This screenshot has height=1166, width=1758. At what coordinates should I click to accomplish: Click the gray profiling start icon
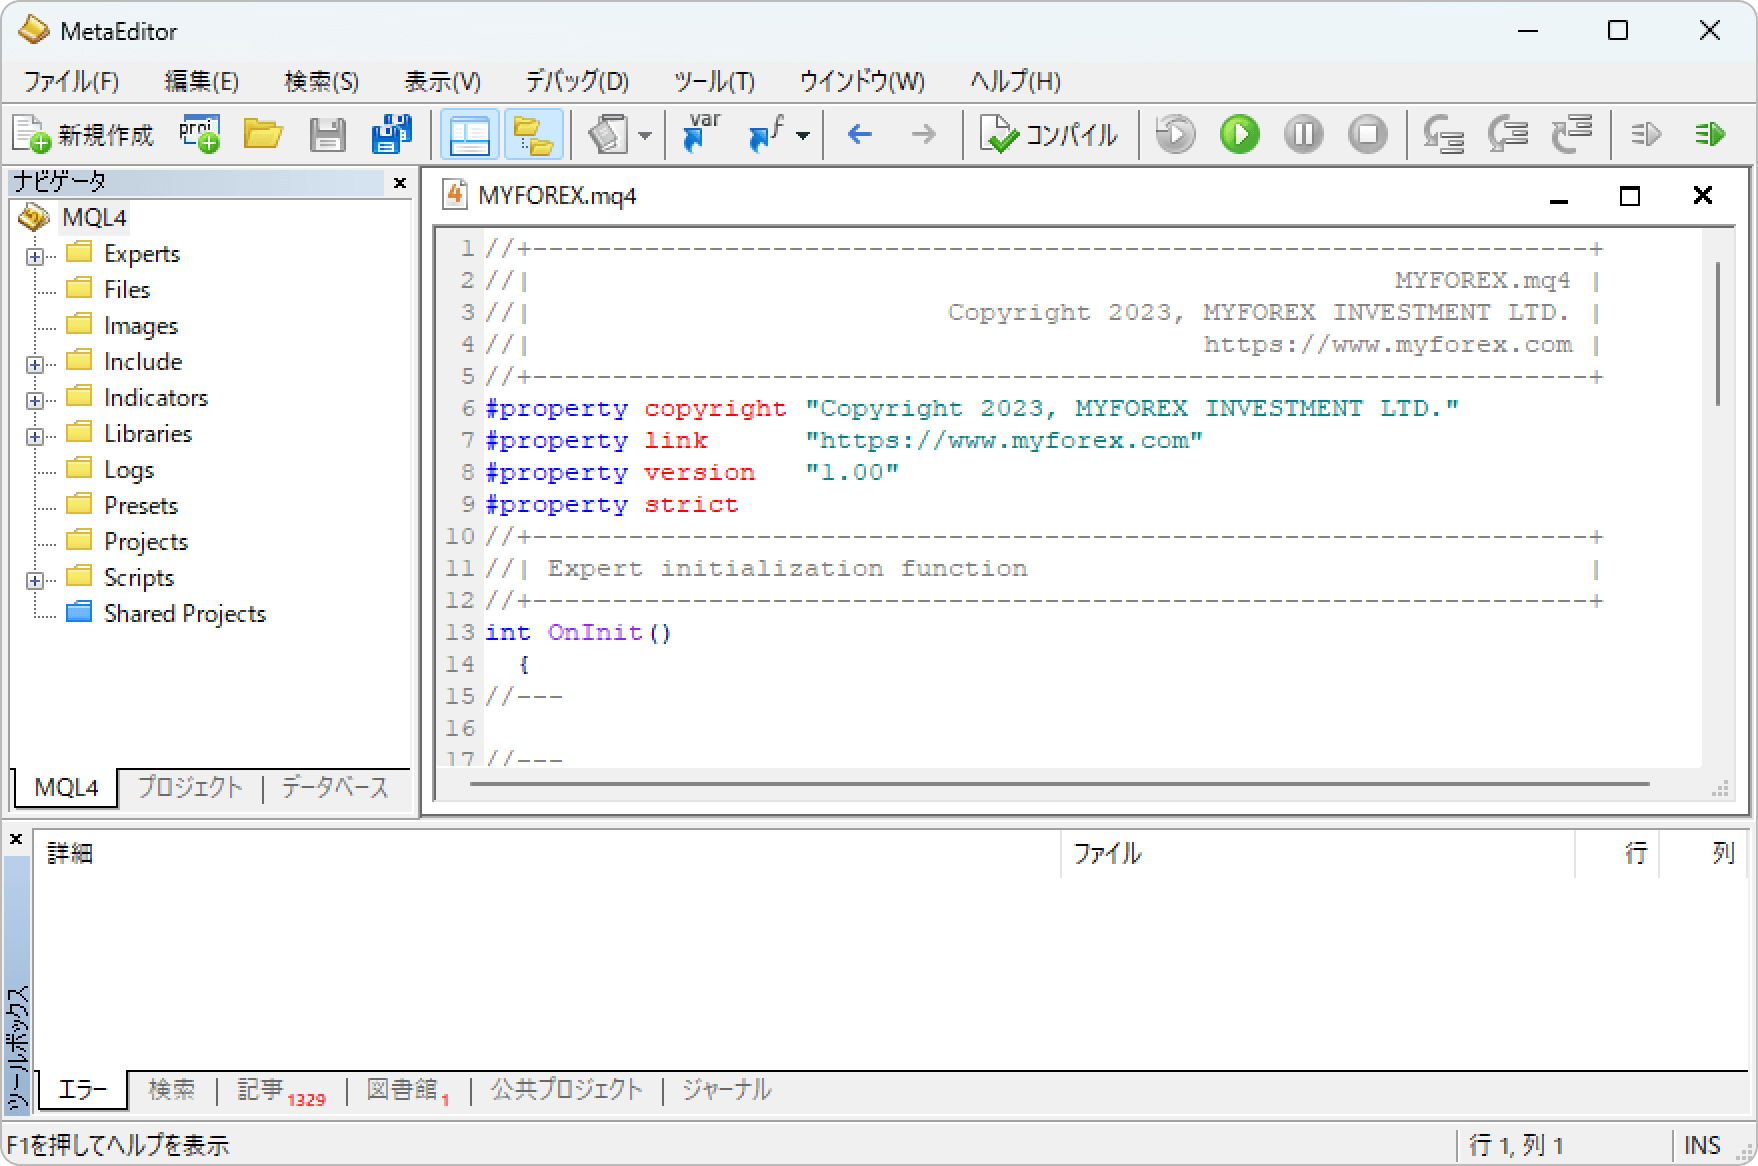[1646, 134]
